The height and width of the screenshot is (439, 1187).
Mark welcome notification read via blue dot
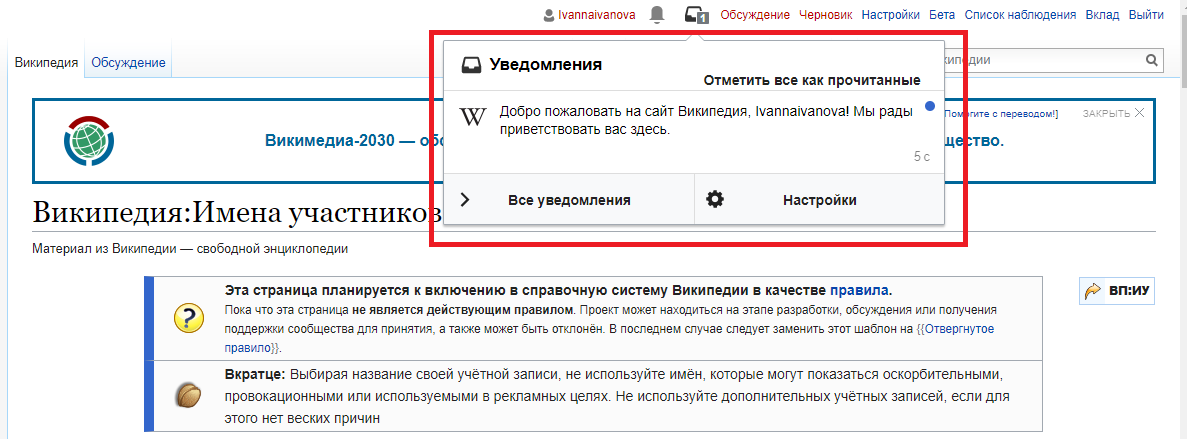click(930, 106)
